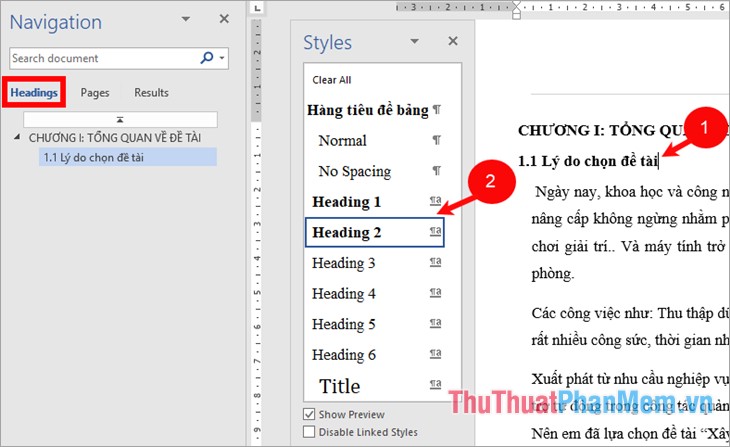Select 1.1 Lý do chọn đề tài in Navigation

(x=128, y=157)
